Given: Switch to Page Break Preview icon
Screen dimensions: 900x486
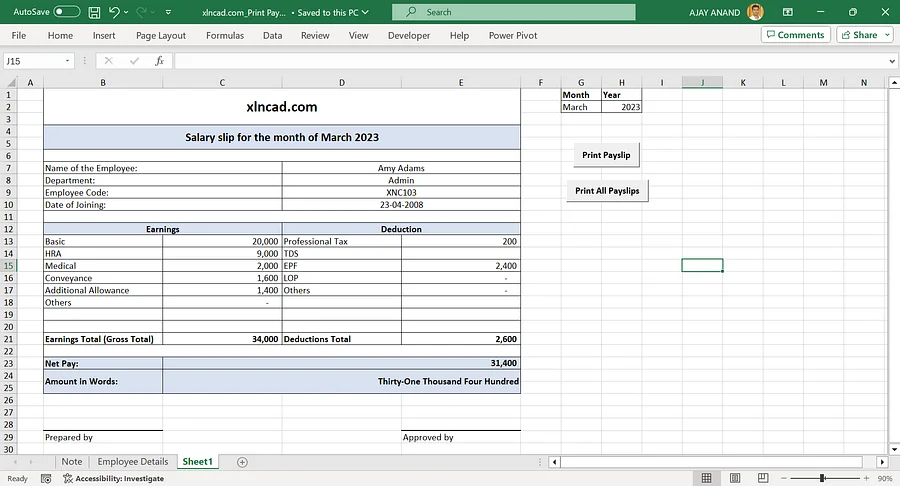Looking at the screenshot, I should click(x=763, y=478).
